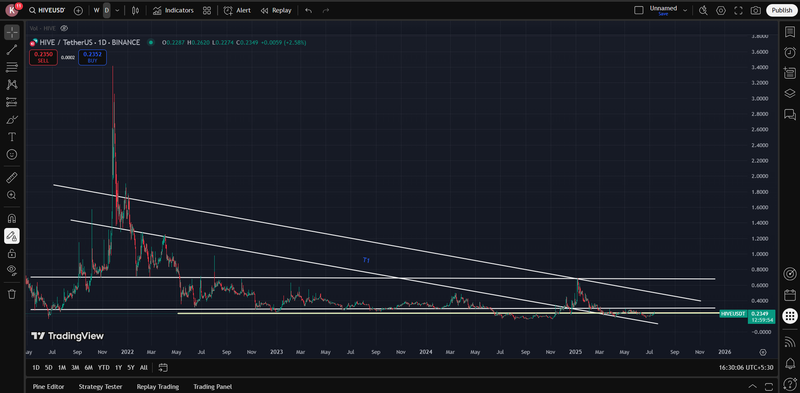Open the Trading Panel tab
The image size is (800, 393).
212,387
